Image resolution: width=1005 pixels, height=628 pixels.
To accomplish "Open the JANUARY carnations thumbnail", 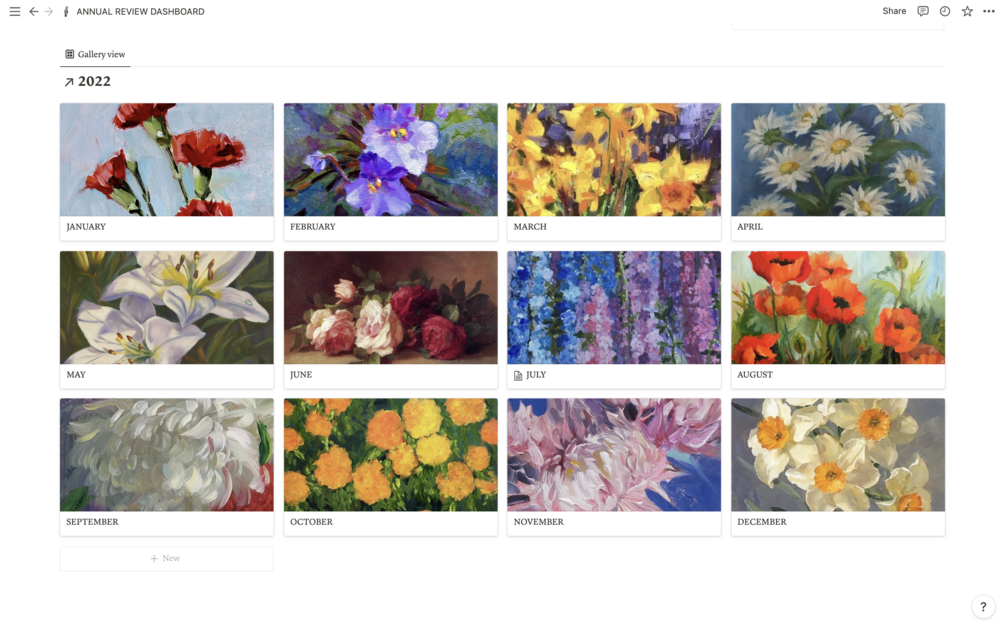I will point(167,160).
